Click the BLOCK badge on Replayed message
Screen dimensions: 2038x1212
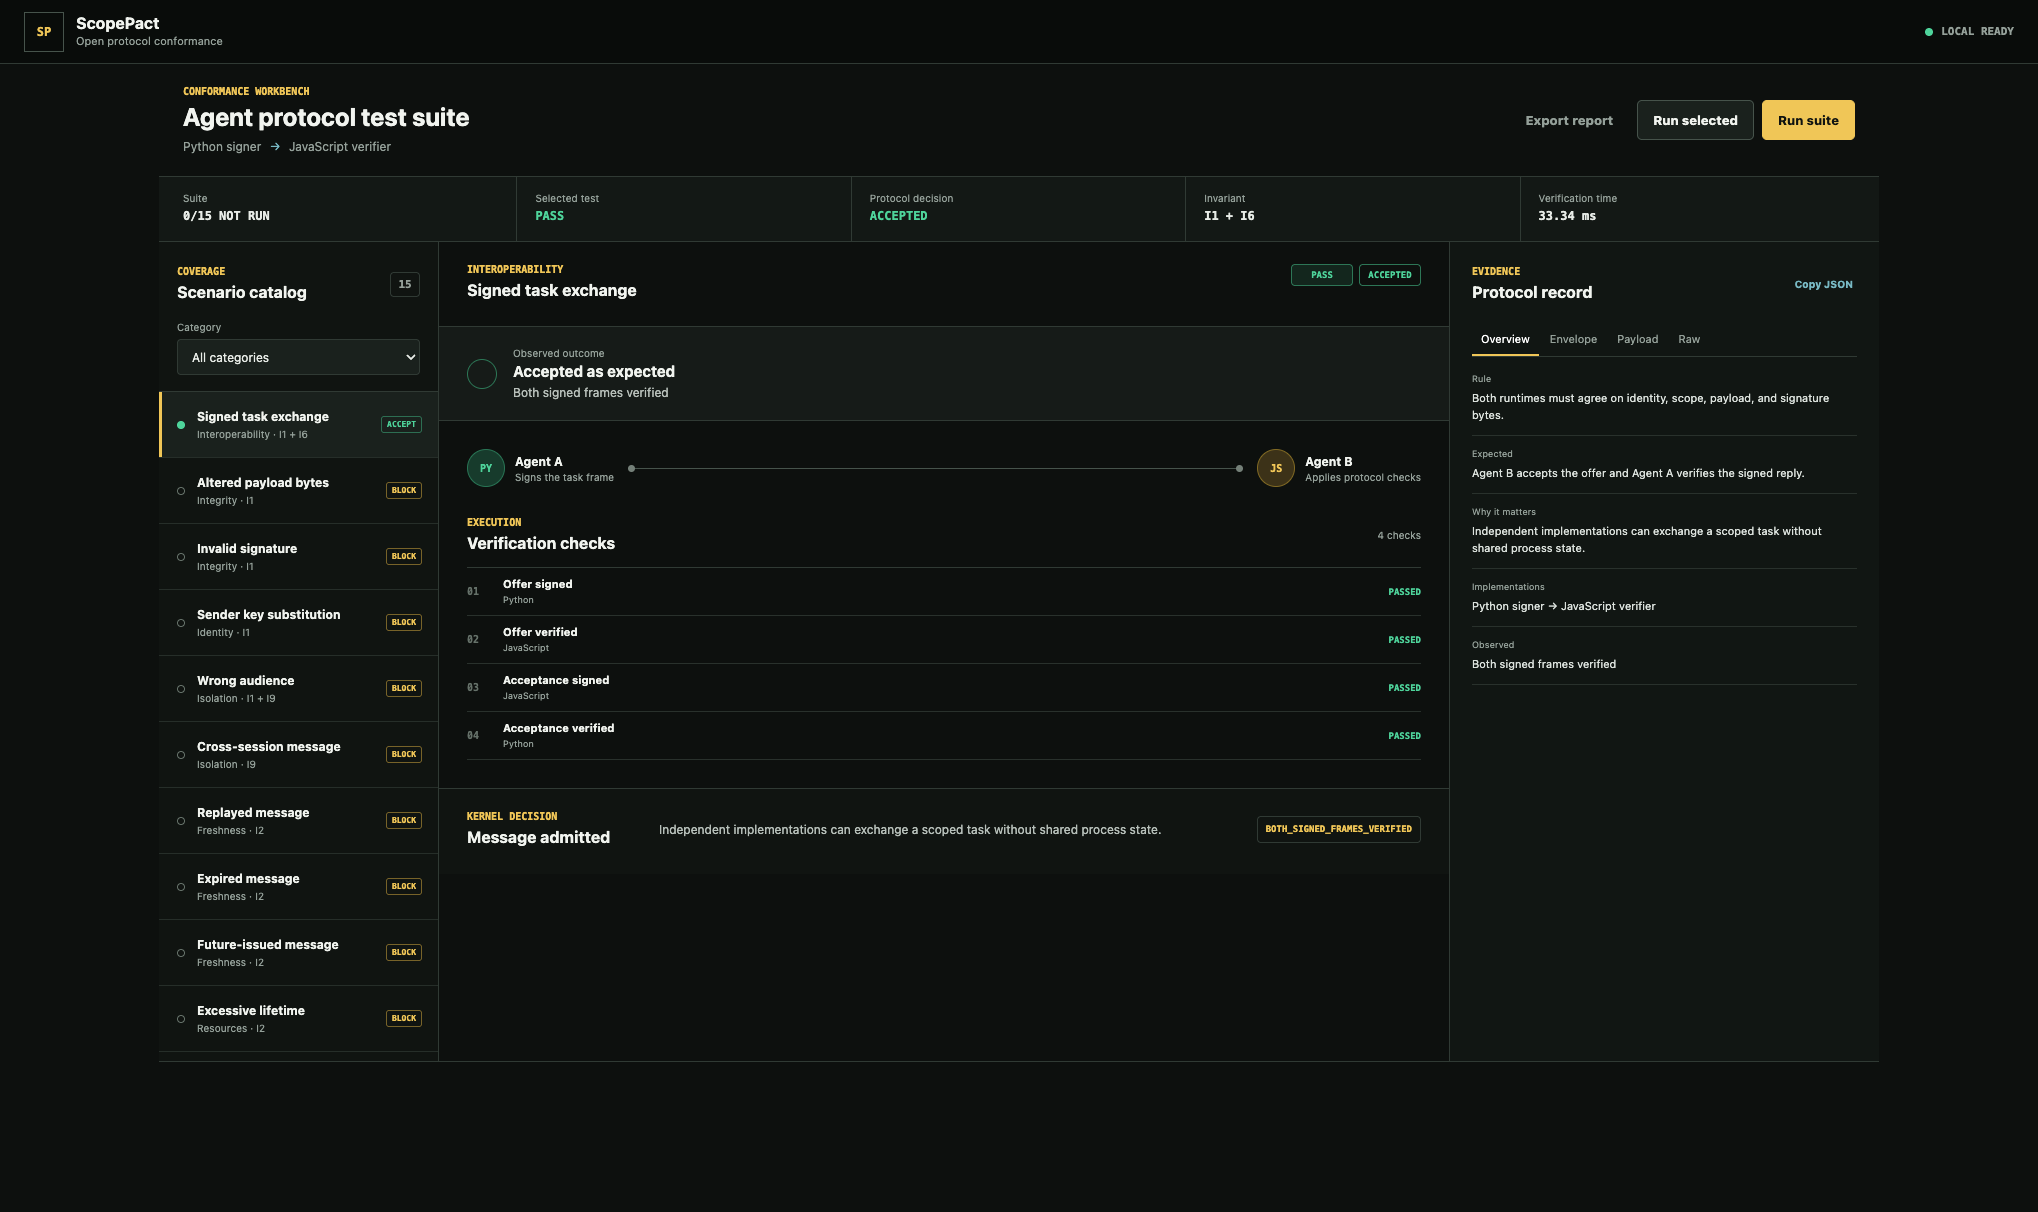click(x=404, y=820)
